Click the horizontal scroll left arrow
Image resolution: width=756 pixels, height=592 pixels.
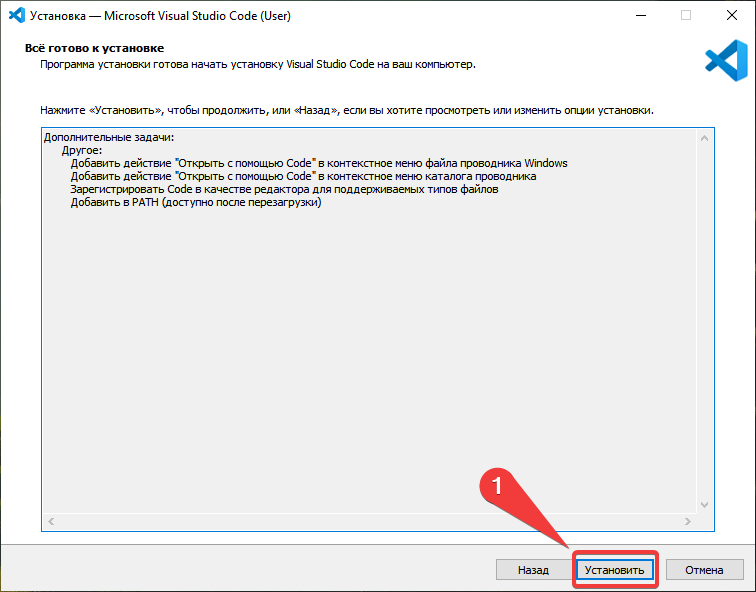tap(51, 521)
